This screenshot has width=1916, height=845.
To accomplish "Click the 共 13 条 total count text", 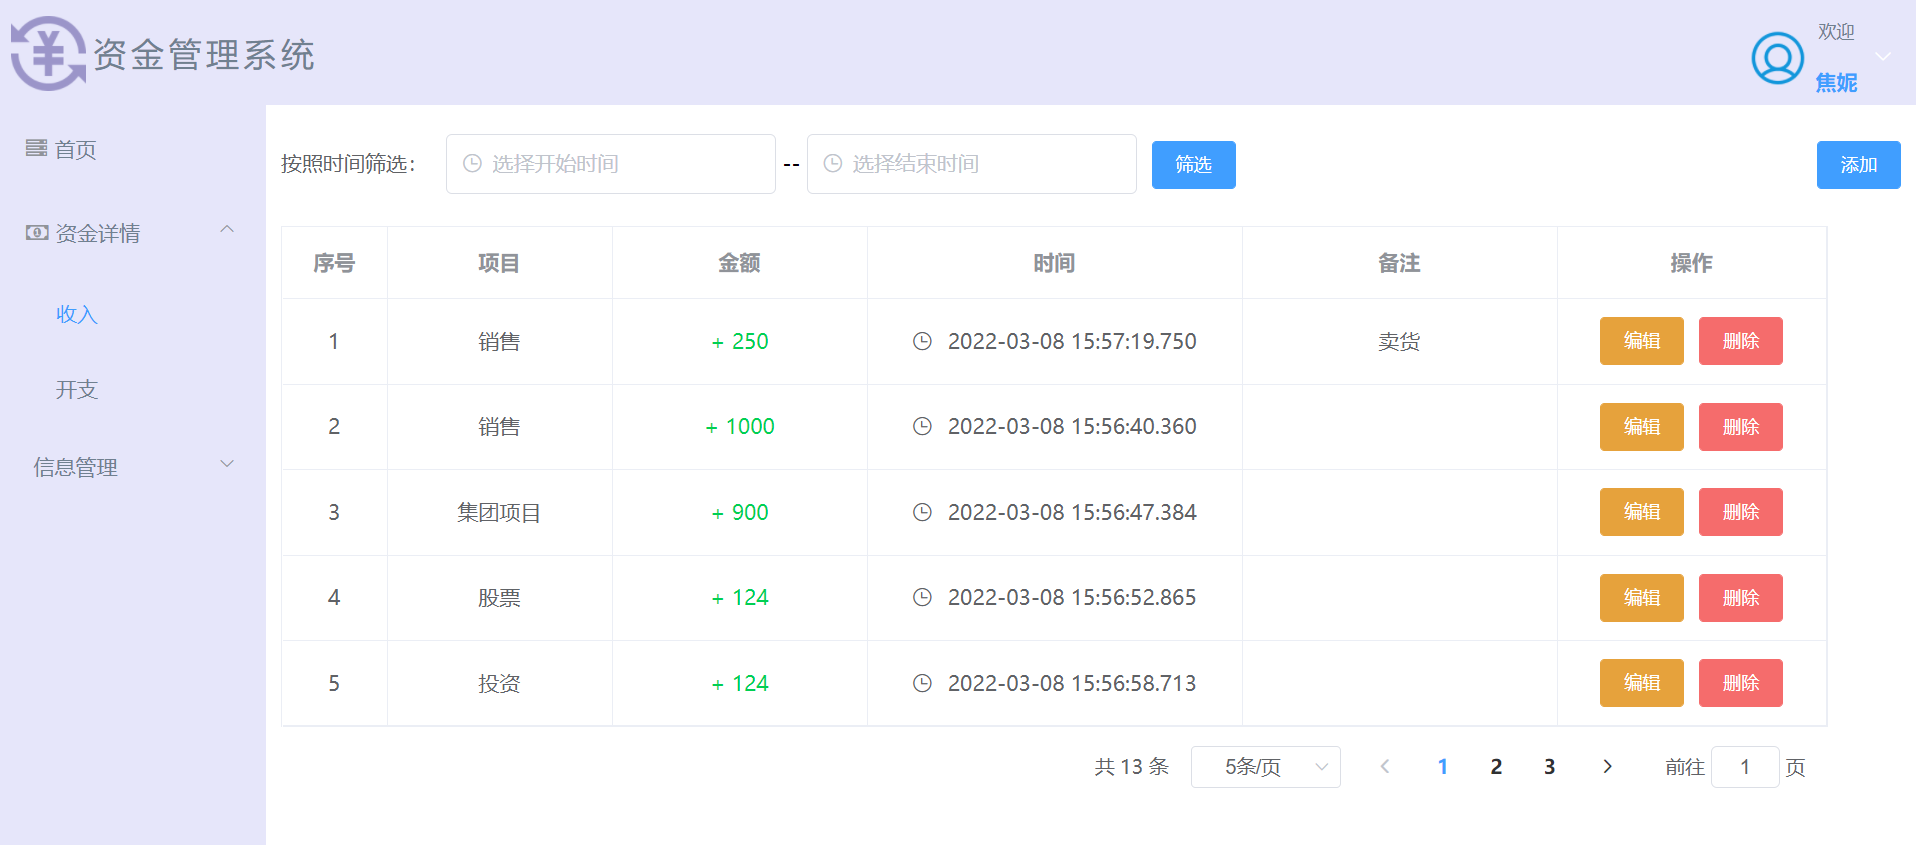I will [x=1131, y=767].
